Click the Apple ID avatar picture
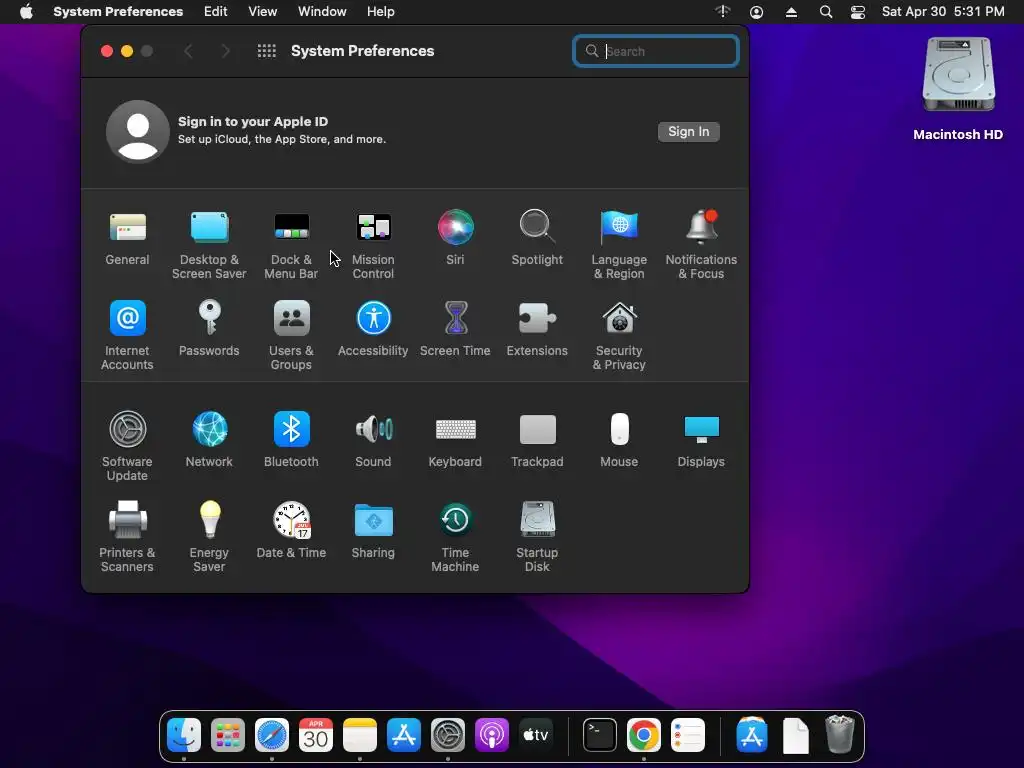 click(138, 131)
